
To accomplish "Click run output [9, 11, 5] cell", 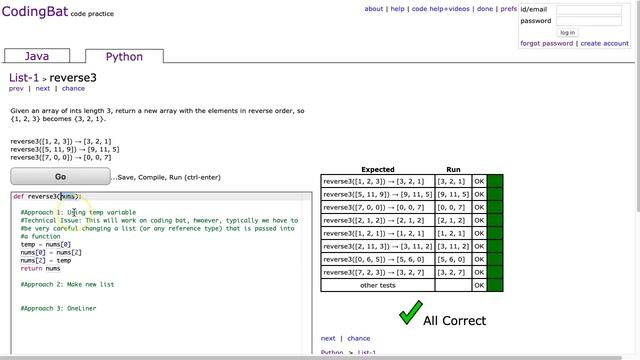I will [453, 194].
